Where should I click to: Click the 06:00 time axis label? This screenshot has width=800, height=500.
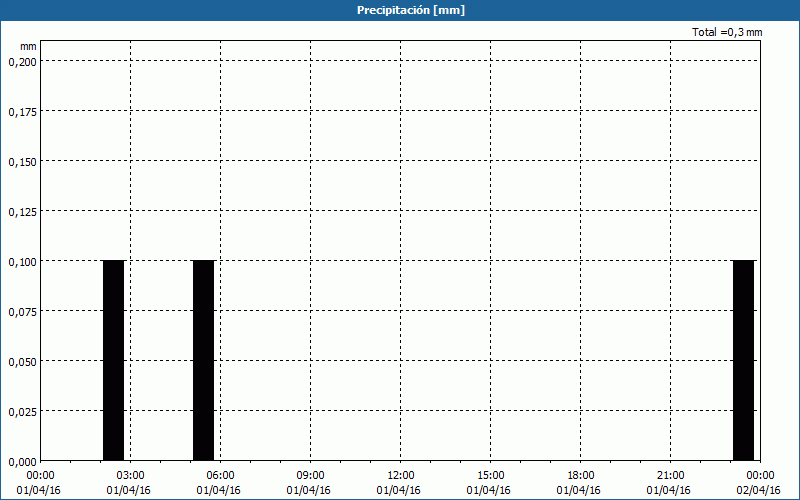coord(220,476)
